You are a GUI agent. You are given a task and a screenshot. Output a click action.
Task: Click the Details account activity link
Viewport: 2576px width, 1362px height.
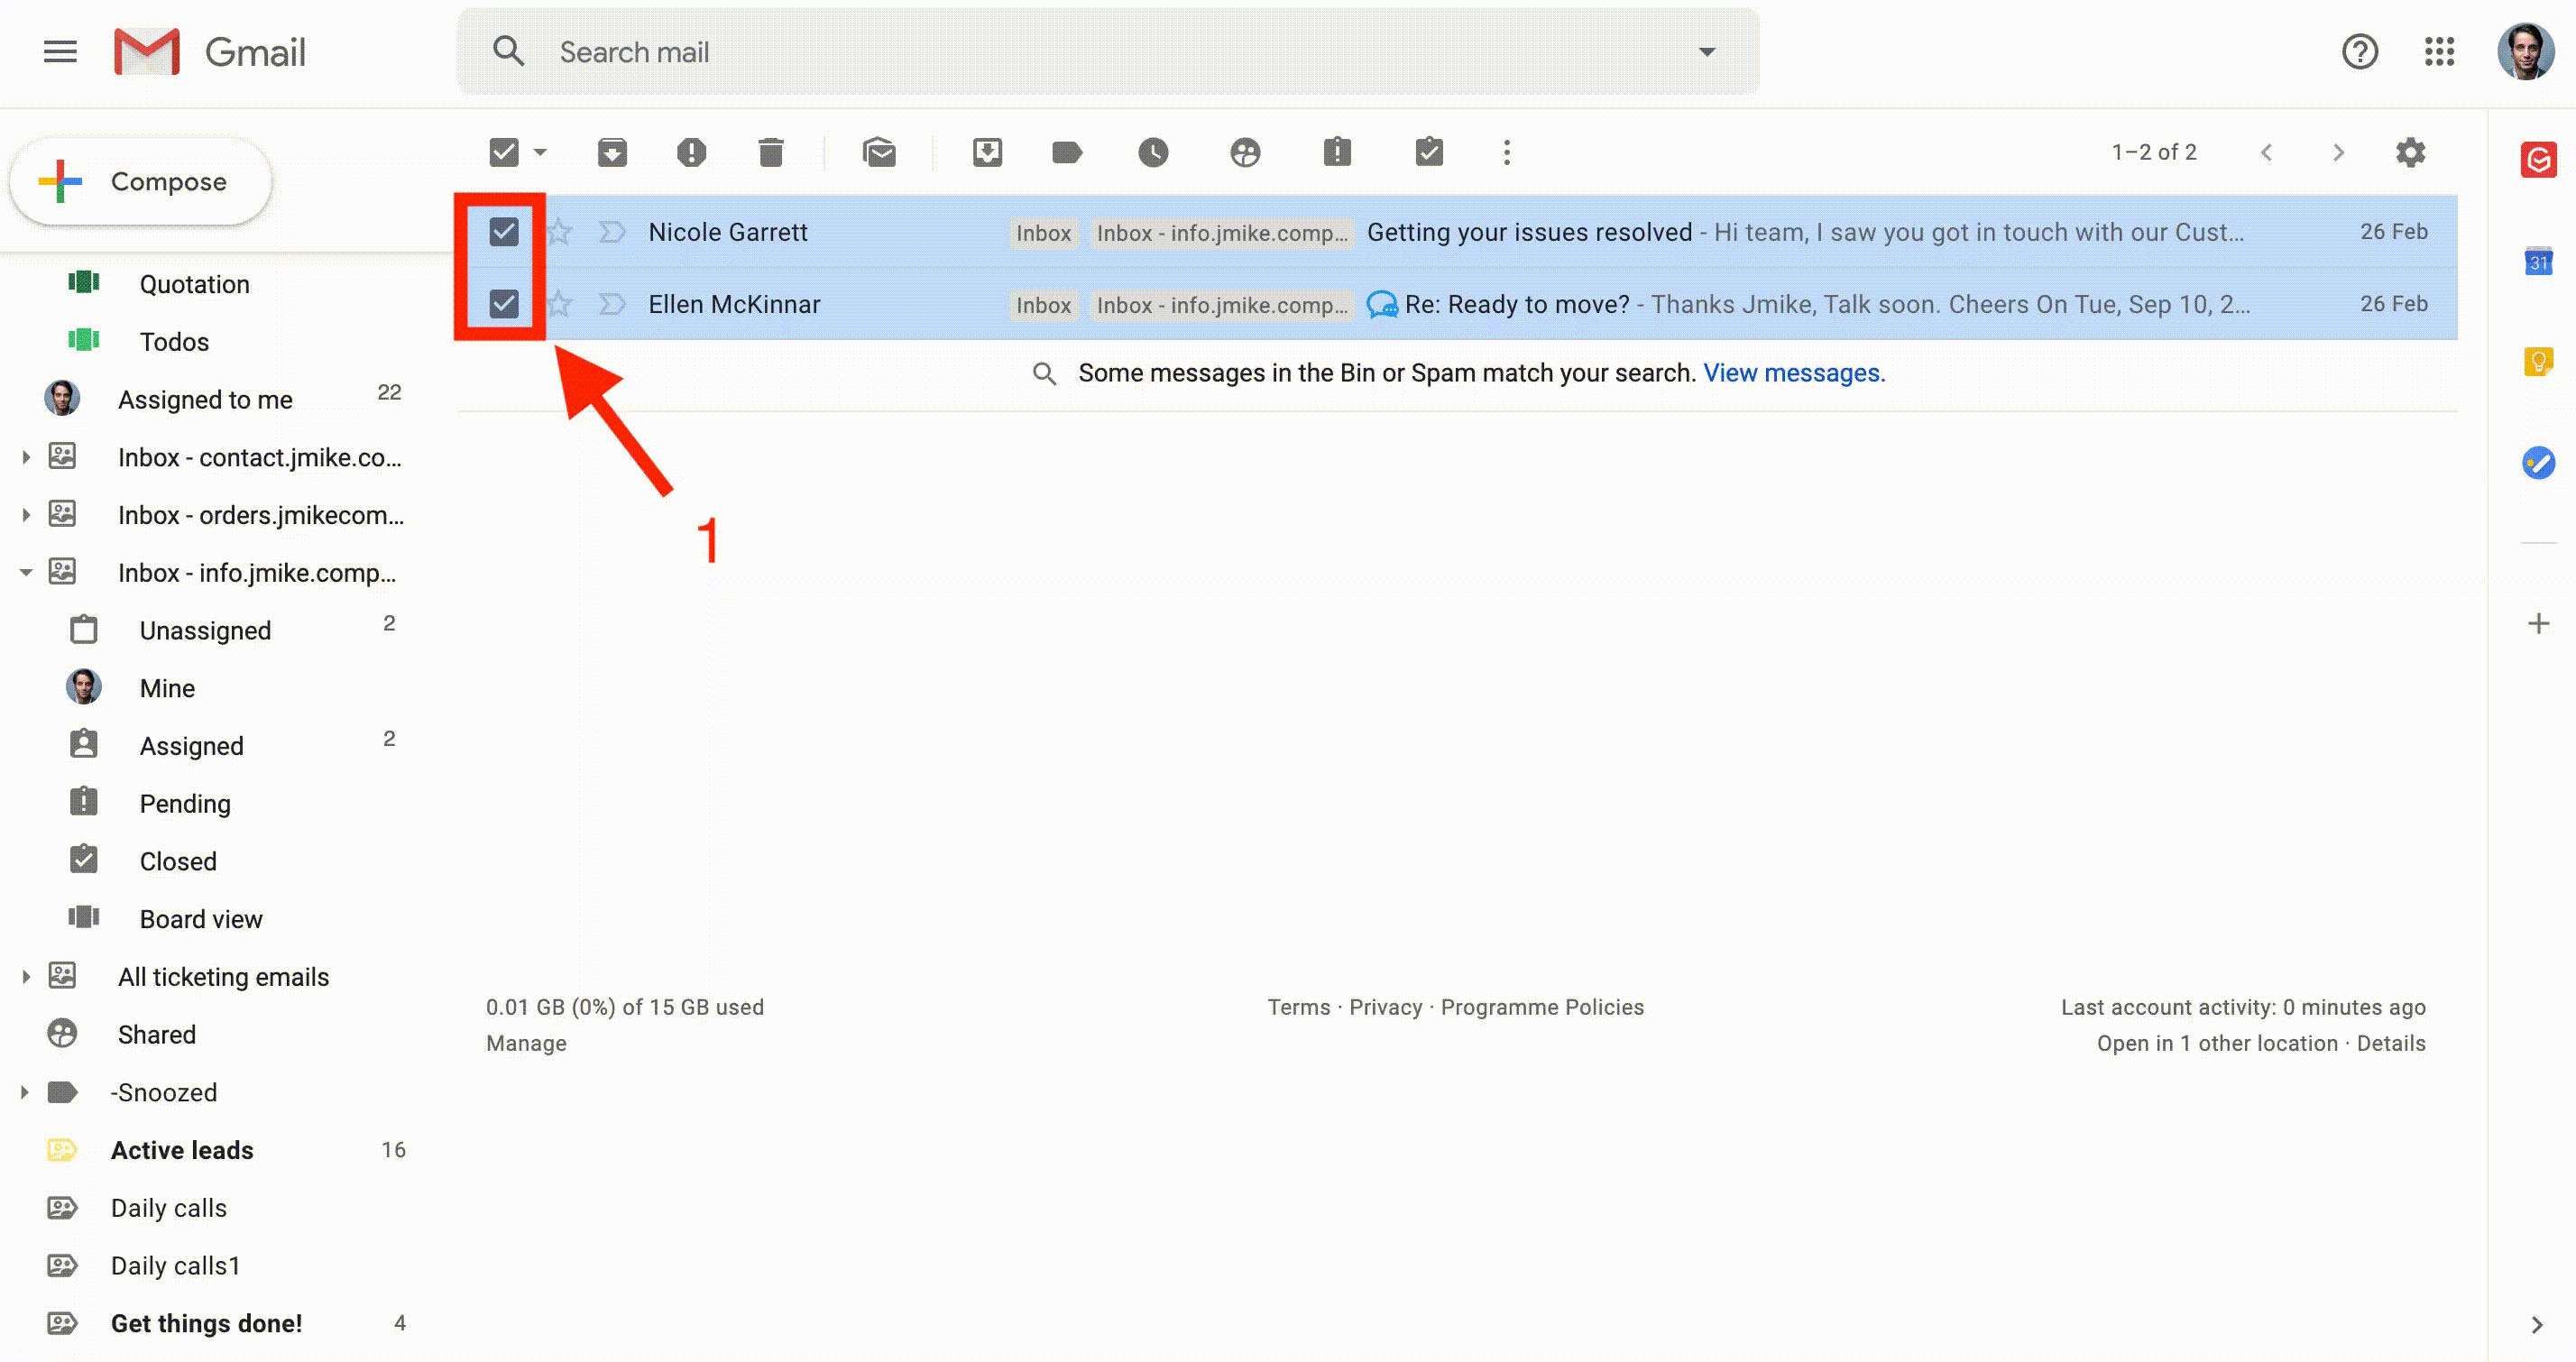tap(2391, 1044)
